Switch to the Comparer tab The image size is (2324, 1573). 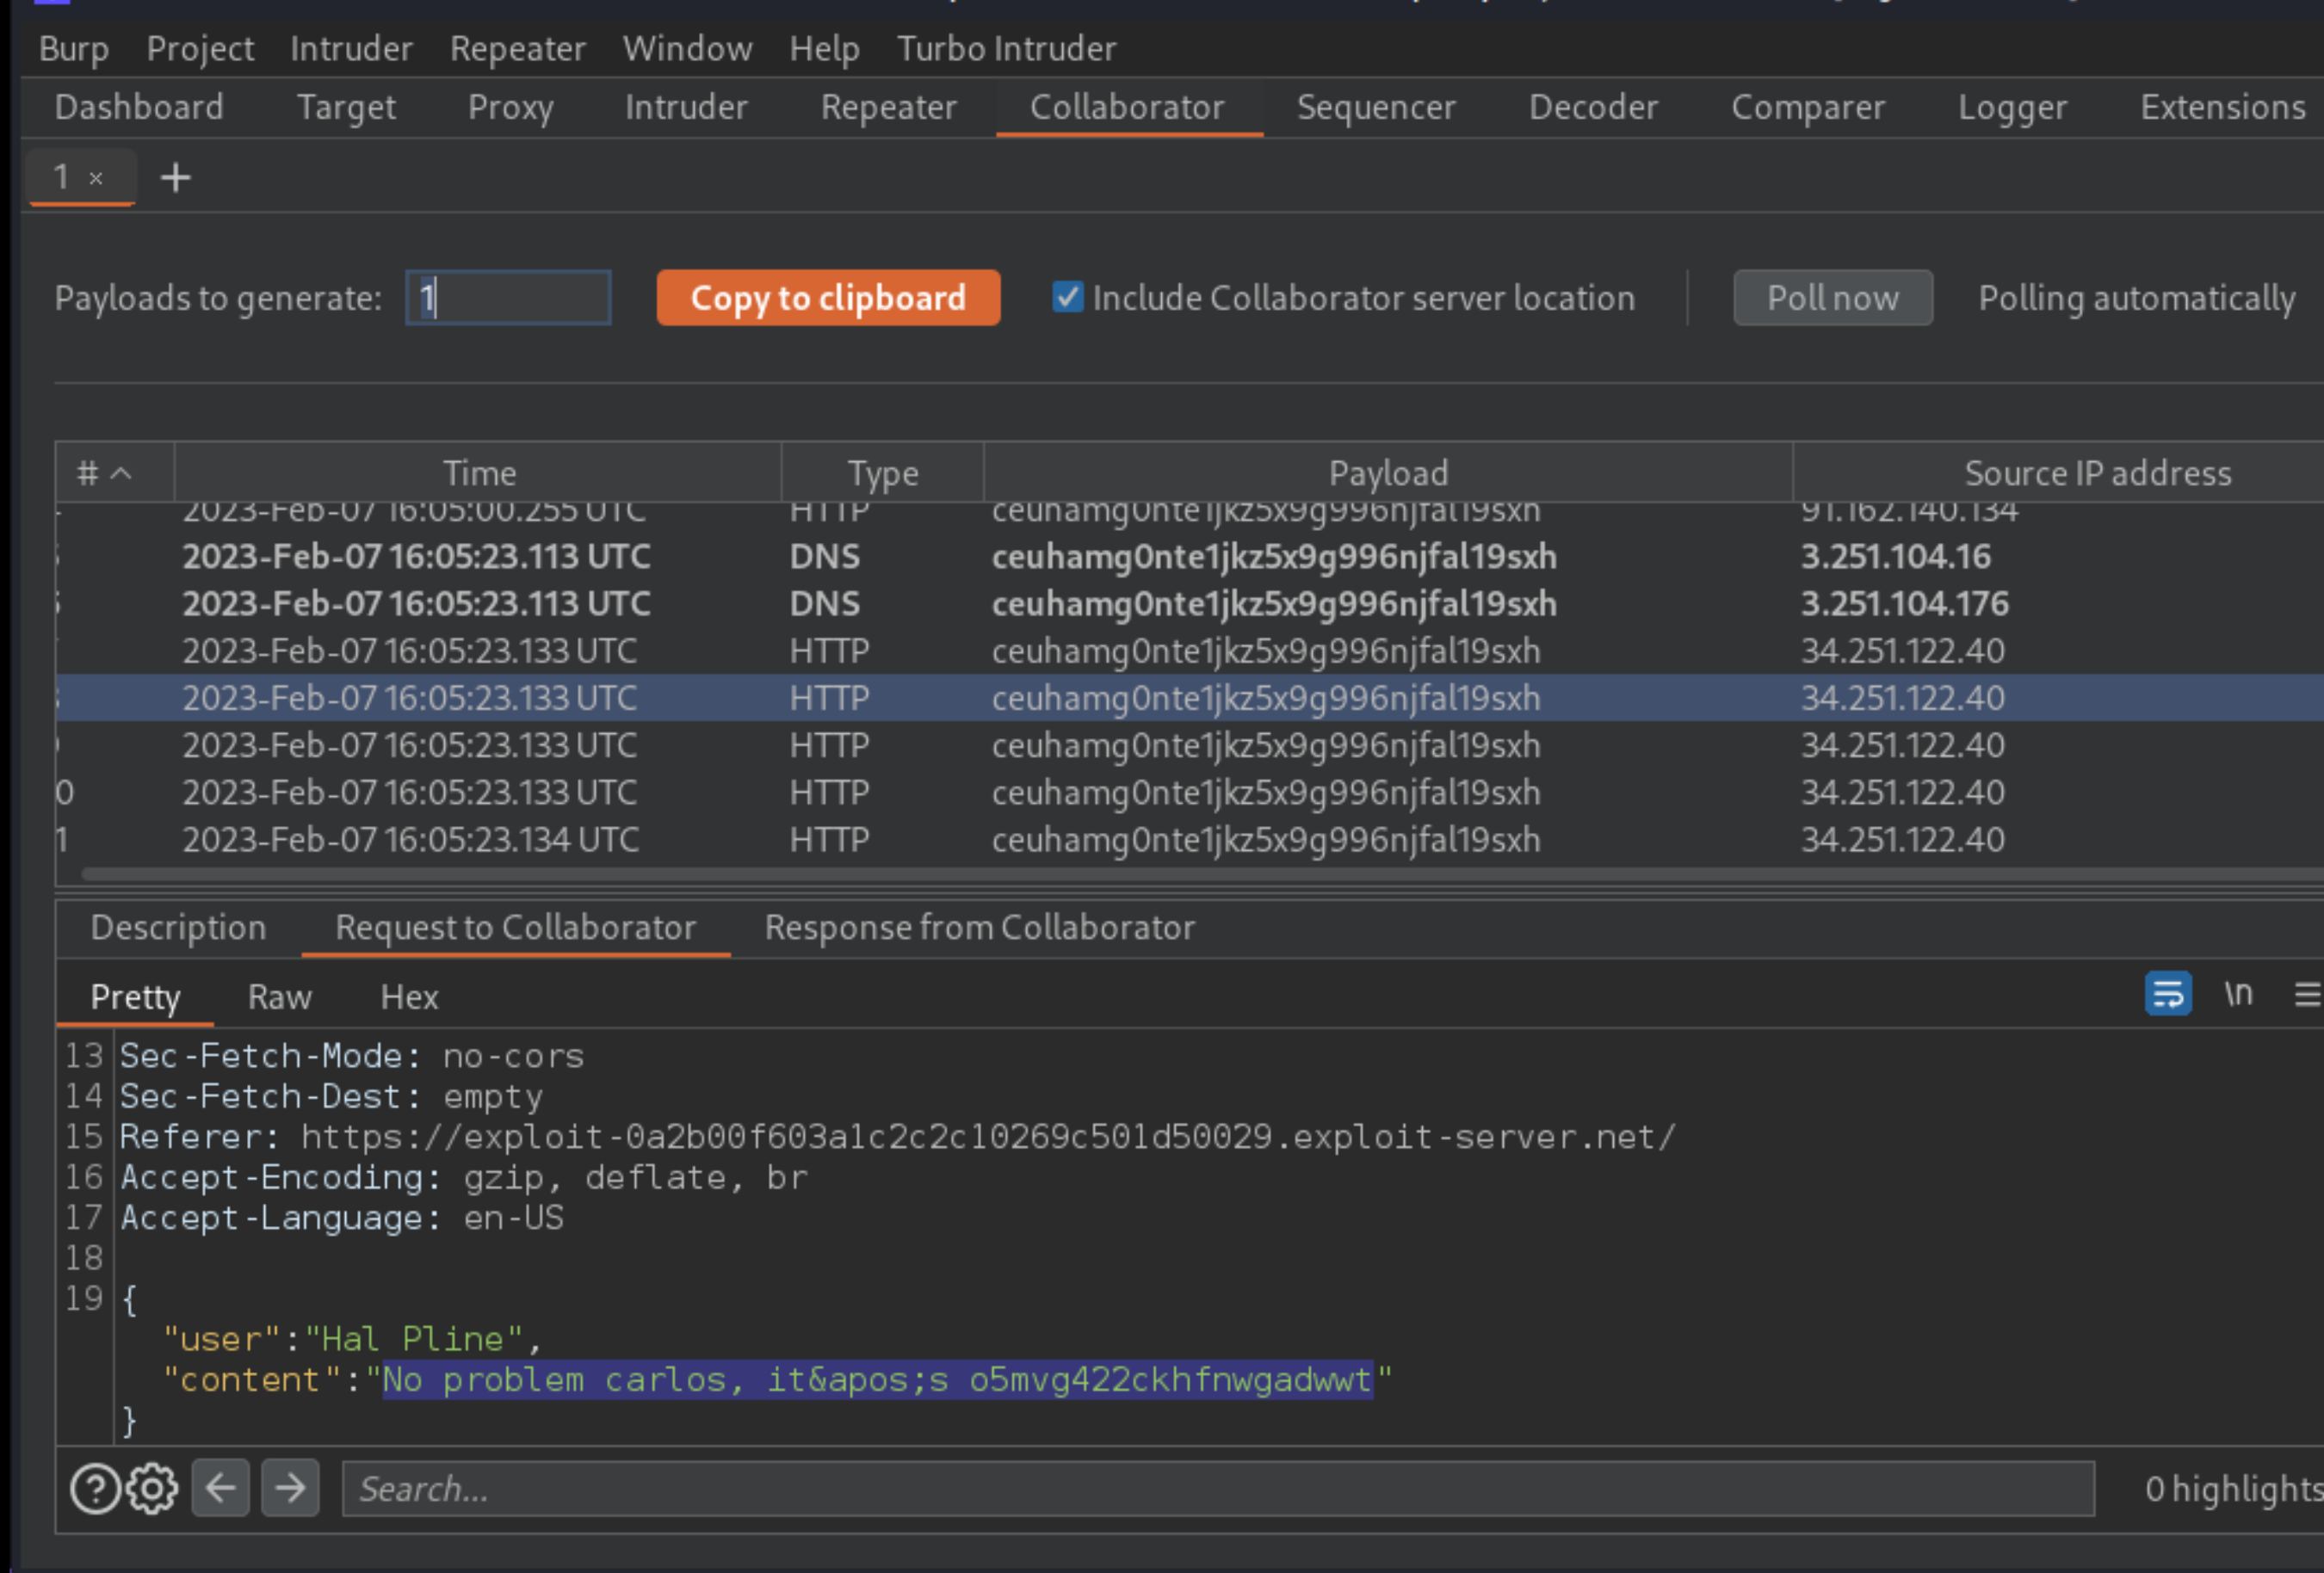coord(1808,107)
